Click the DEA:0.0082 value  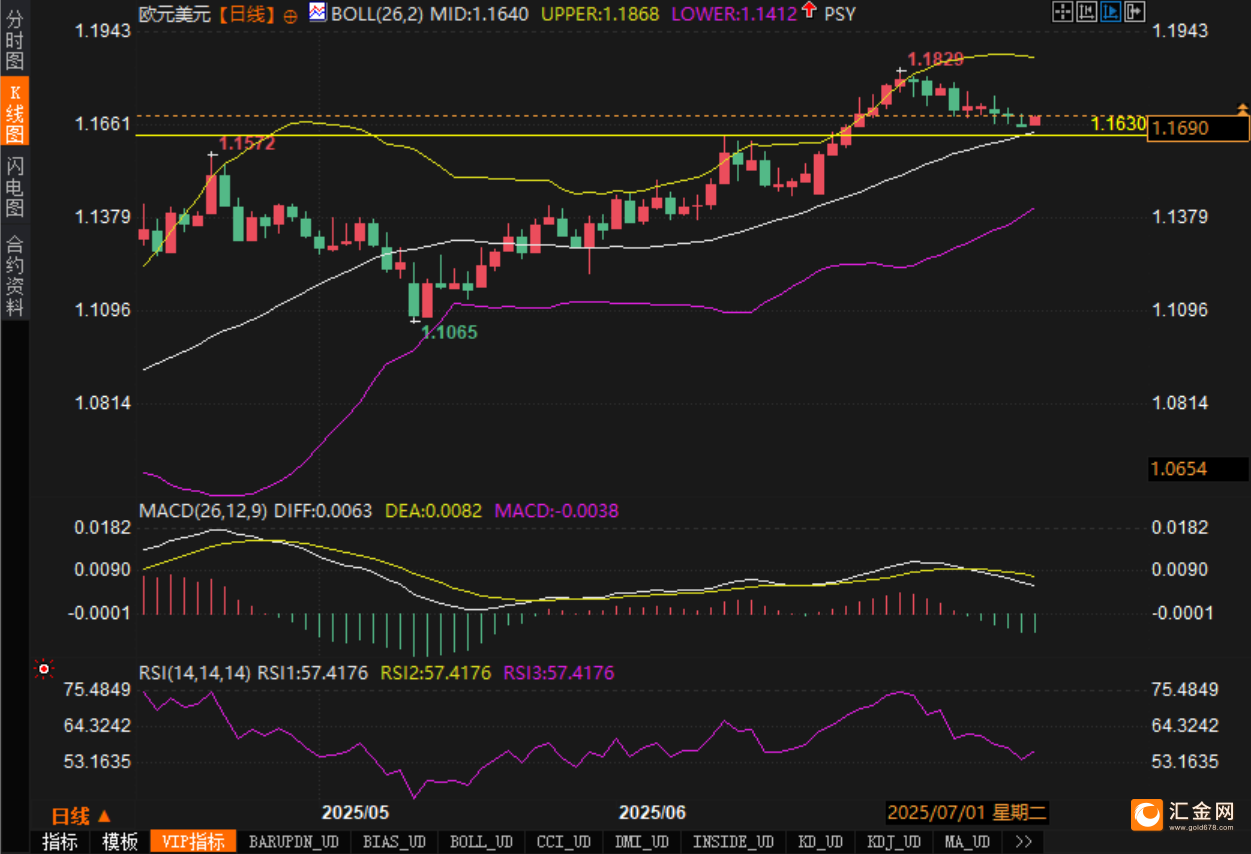point(433,510)
